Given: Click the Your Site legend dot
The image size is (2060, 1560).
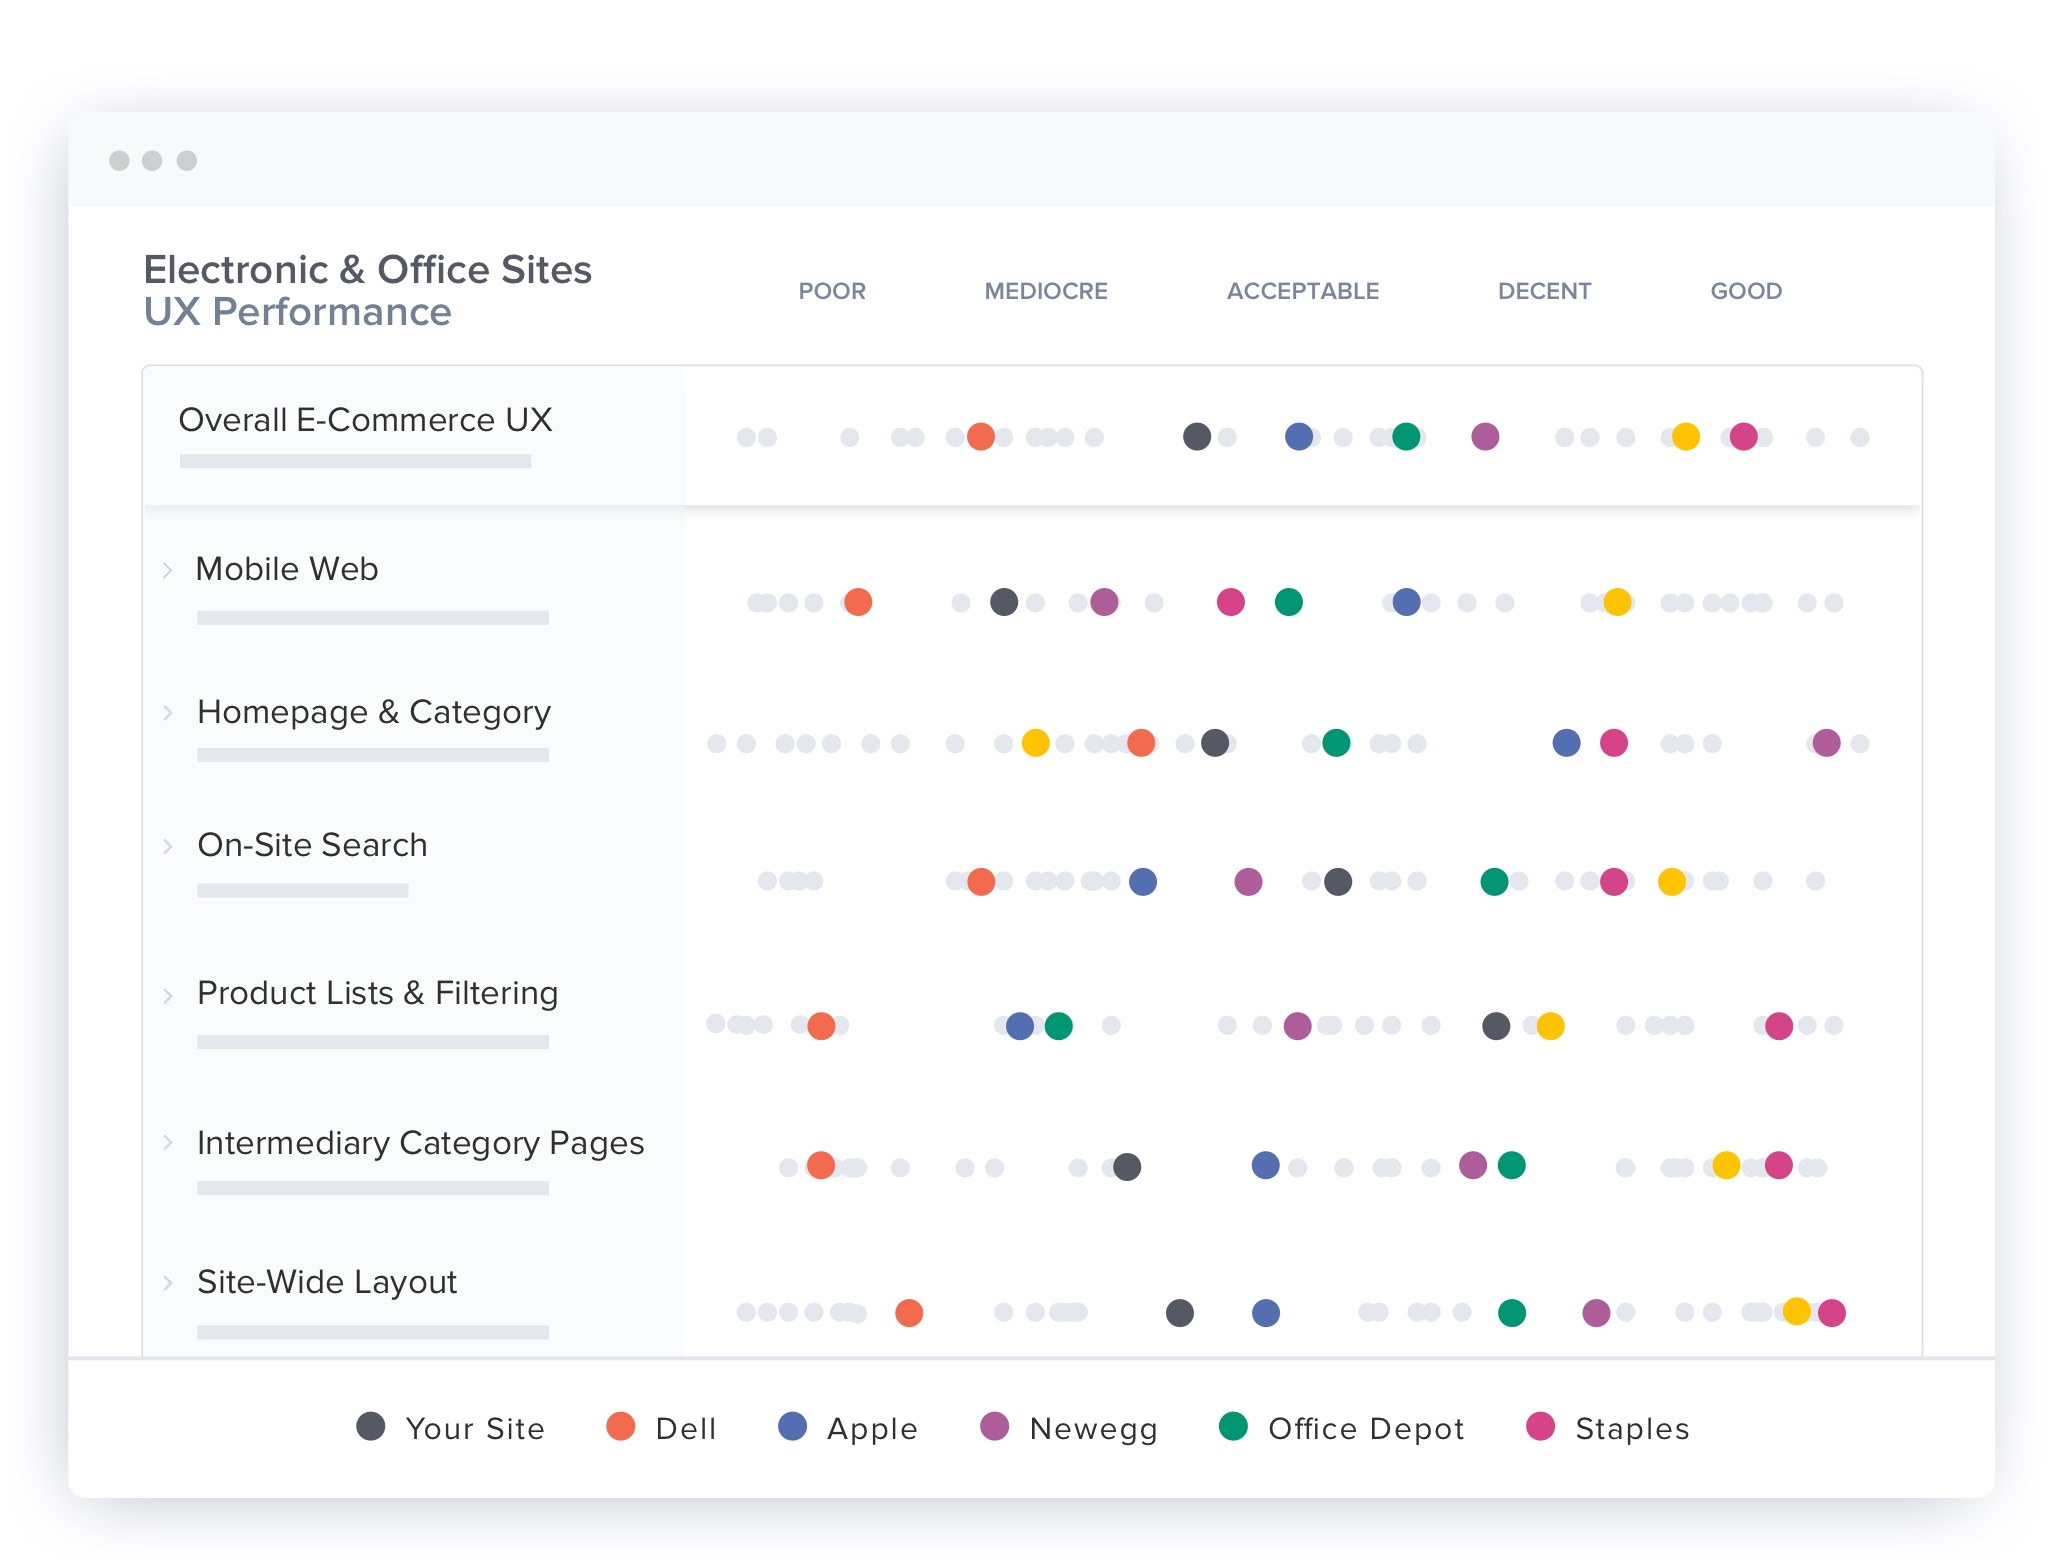Looking at the screenshot, I should [371, 1427].
